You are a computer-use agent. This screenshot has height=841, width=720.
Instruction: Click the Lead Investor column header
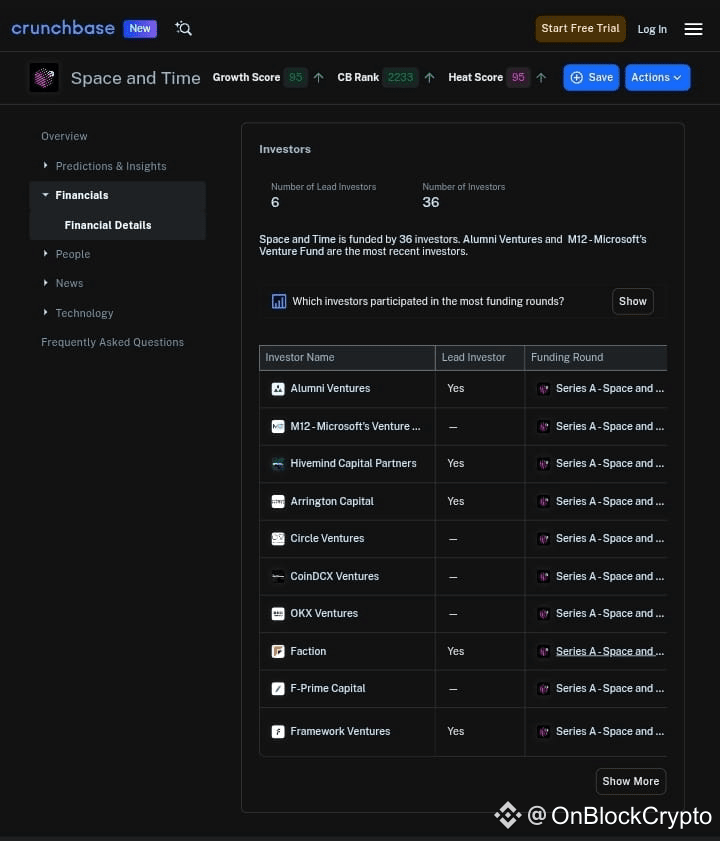click(480, 358)
